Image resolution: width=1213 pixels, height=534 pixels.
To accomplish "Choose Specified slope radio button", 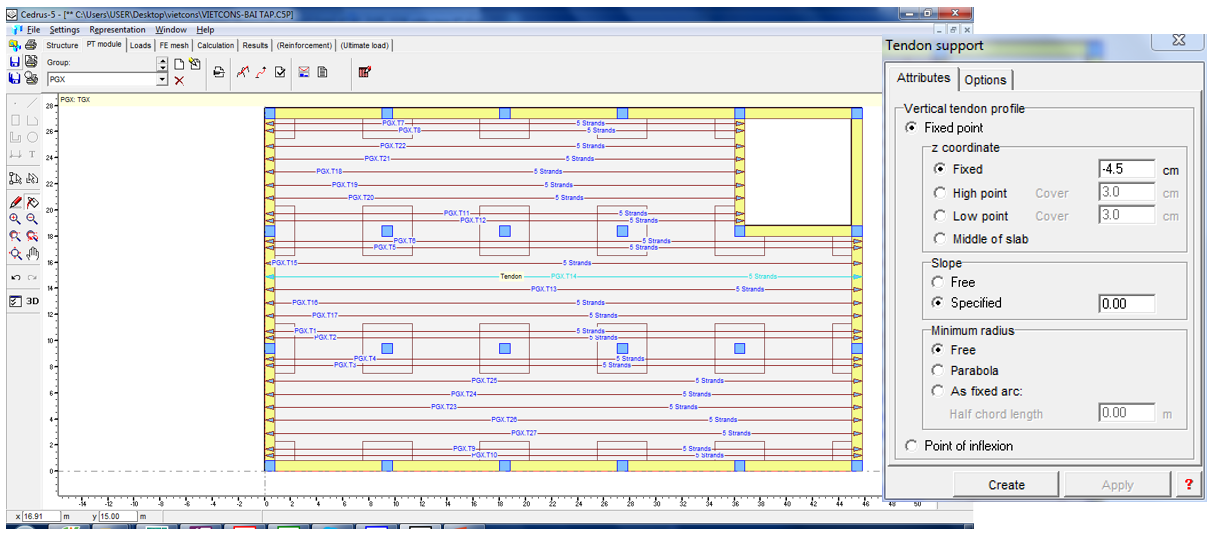I will tap(937, 302).
